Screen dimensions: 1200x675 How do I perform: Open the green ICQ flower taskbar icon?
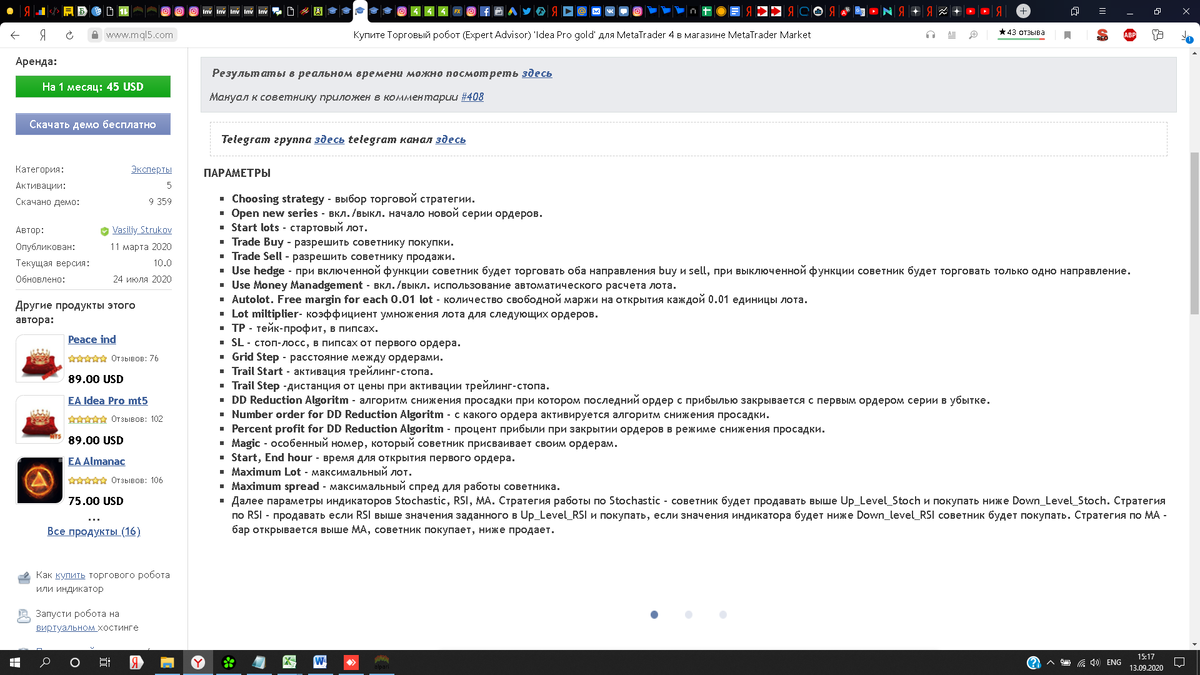click(229, 662)
